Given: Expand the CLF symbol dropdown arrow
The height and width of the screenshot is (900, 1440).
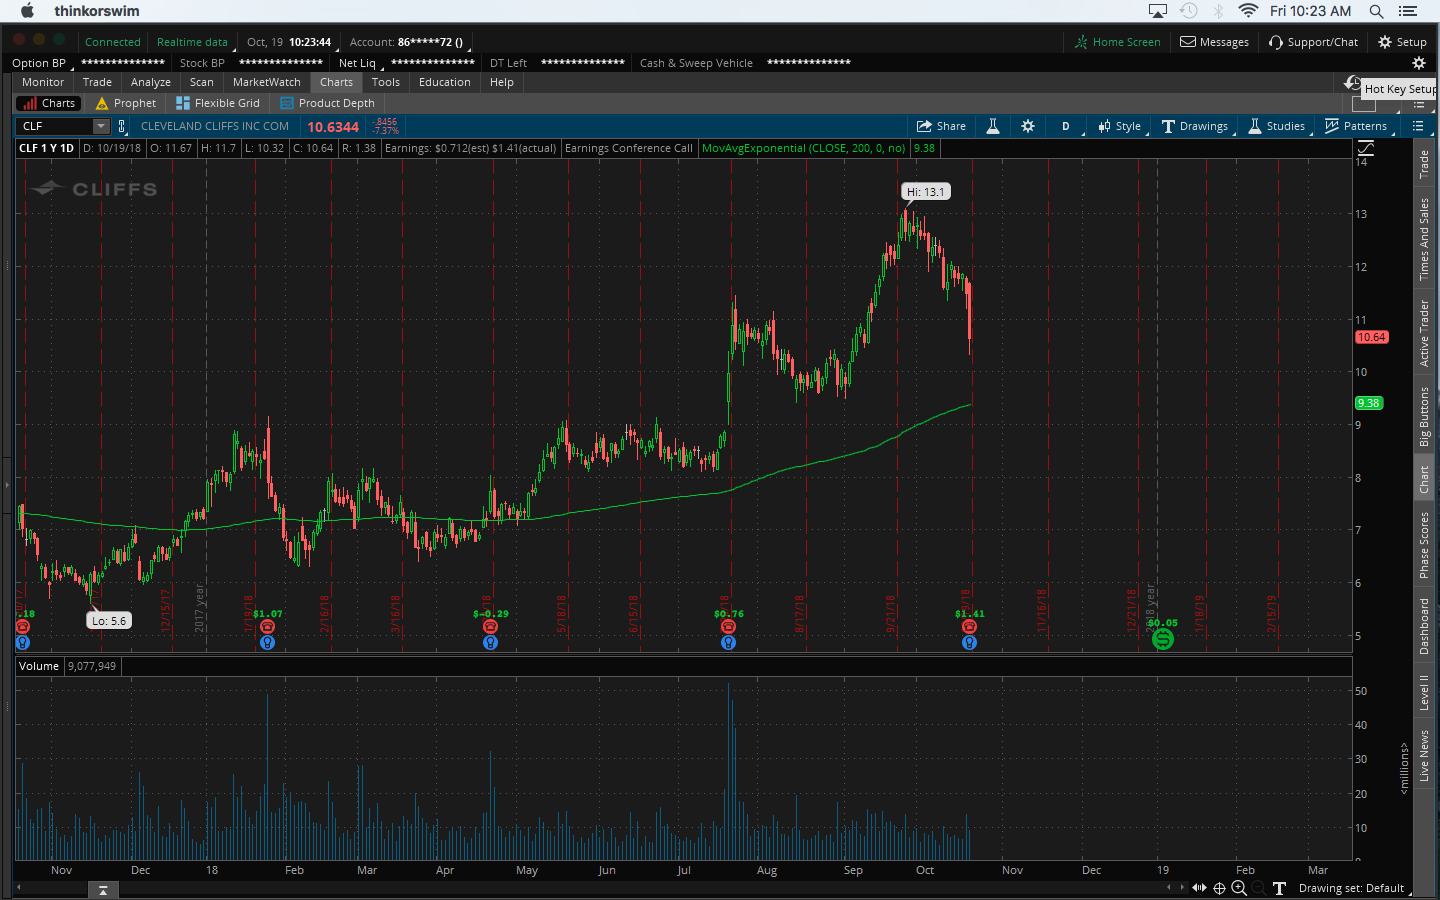Looking at the screenshot, I should click(101, 126).
